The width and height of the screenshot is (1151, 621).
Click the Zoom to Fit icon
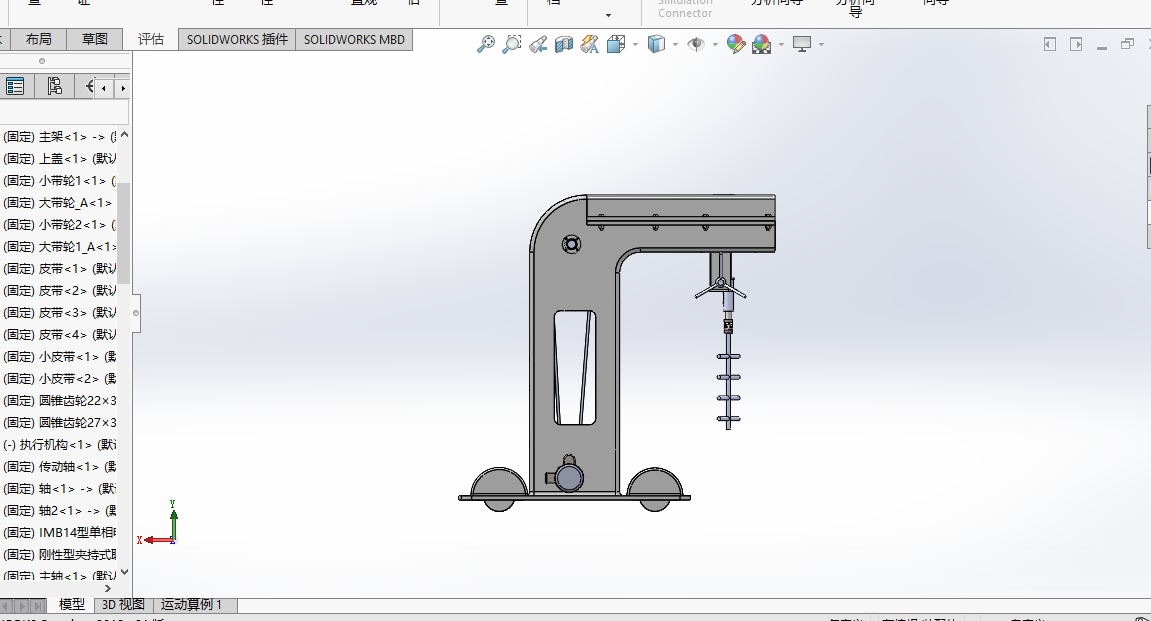(486, 44)
